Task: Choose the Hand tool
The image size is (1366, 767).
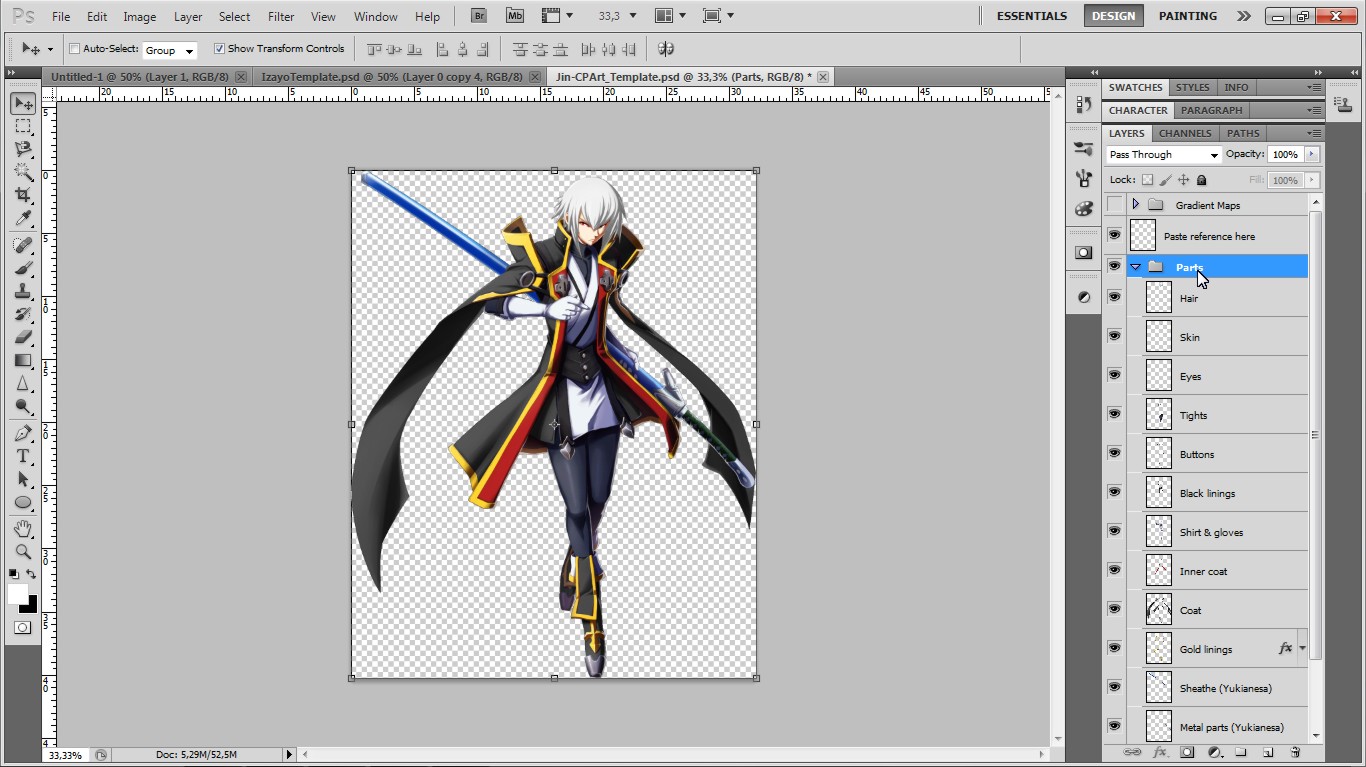Action: pos(23,528)
